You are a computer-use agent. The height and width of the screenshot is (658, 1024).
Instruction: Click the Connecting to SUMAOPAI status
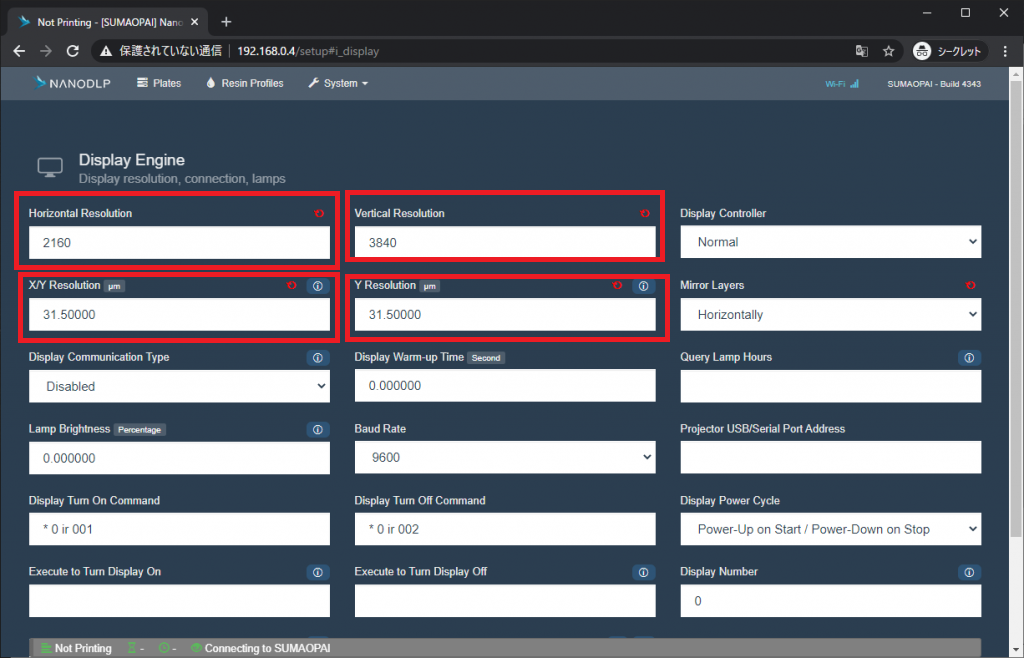tap(261, 648)
